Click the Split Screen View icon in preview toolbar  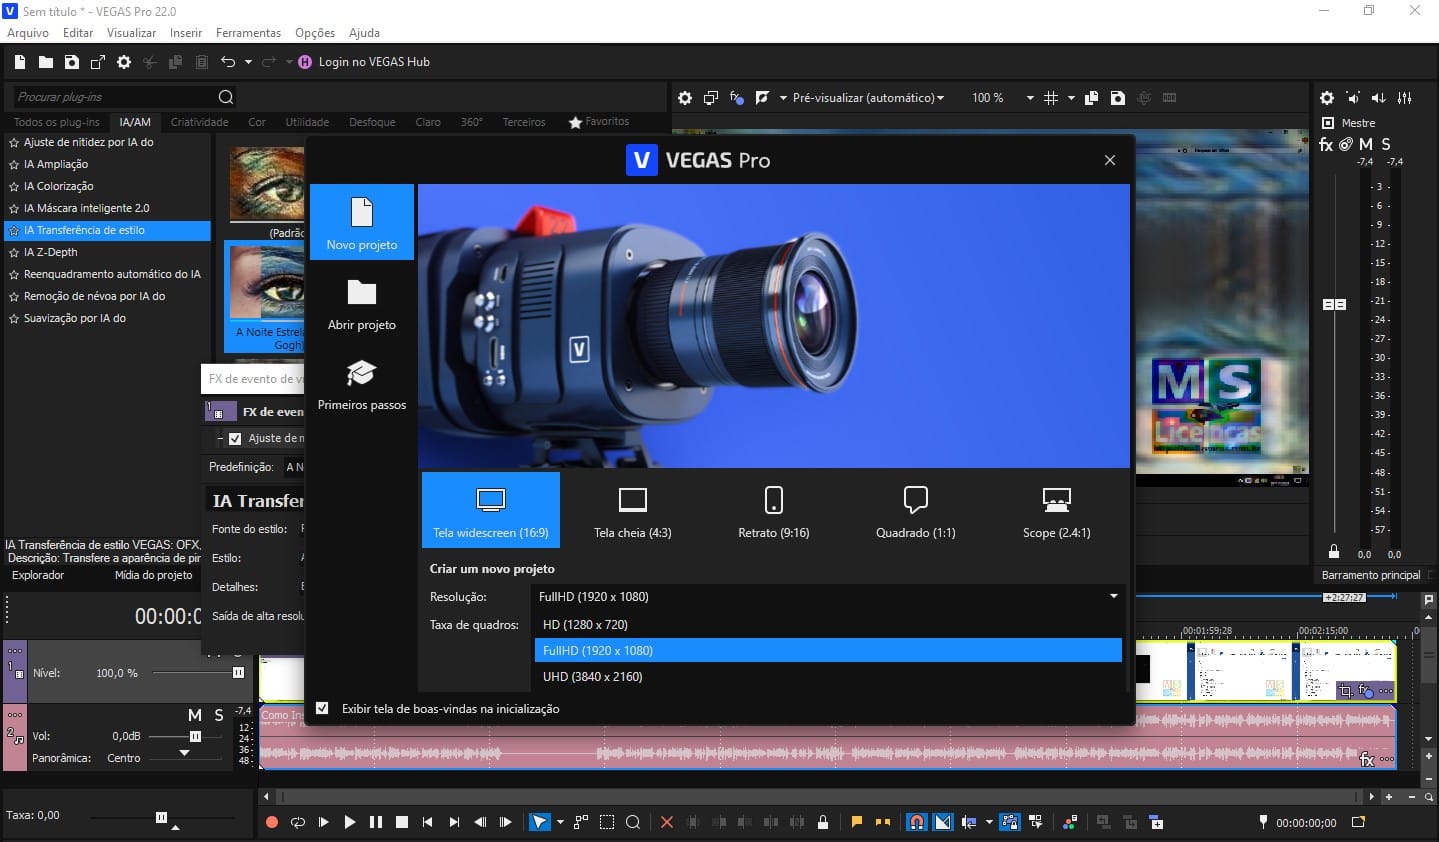[710, 97]
